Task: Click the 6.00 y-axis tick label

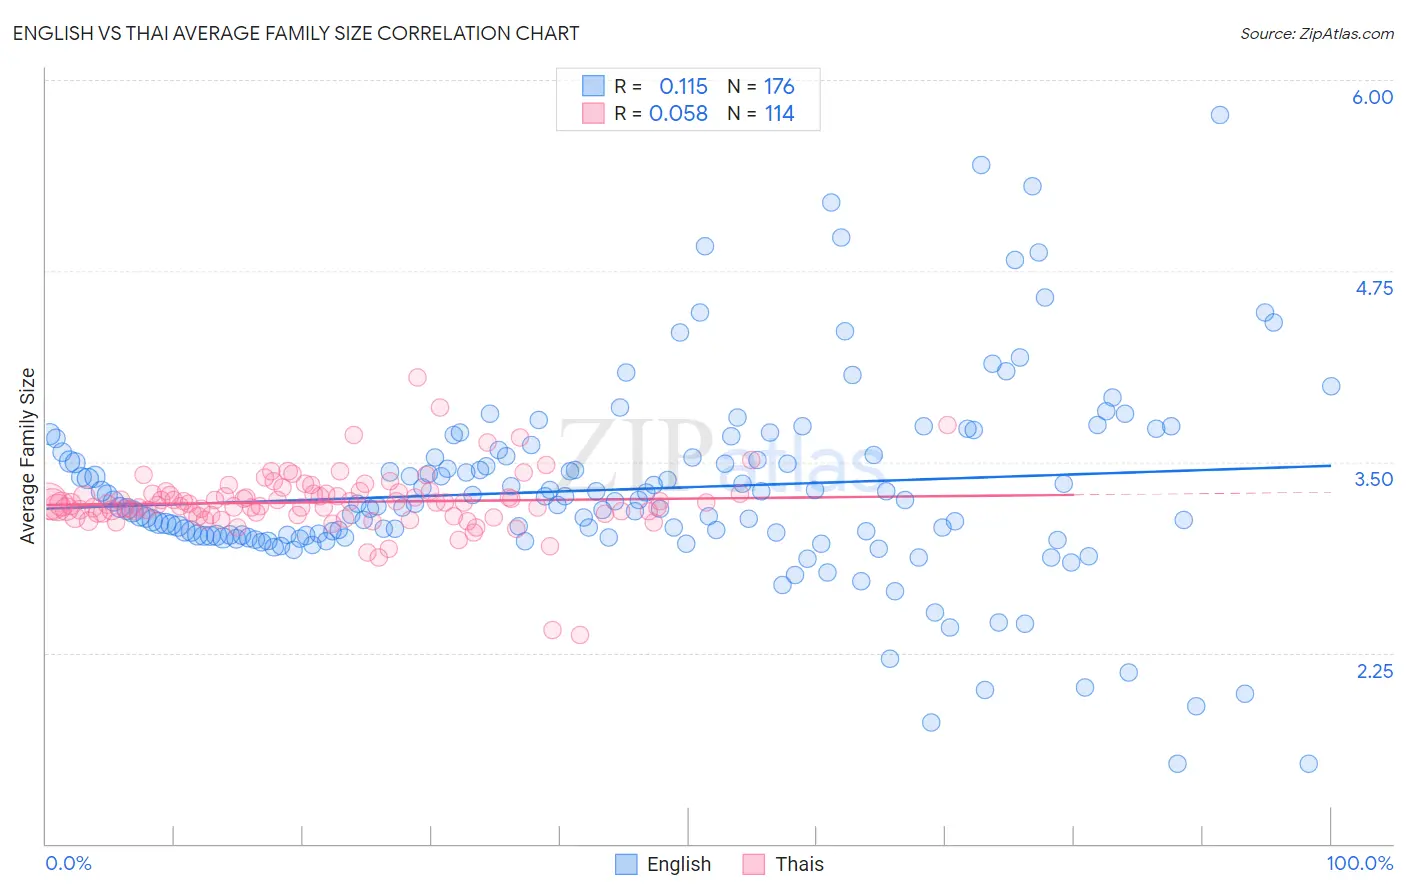Action: (x=1372, y=97)
